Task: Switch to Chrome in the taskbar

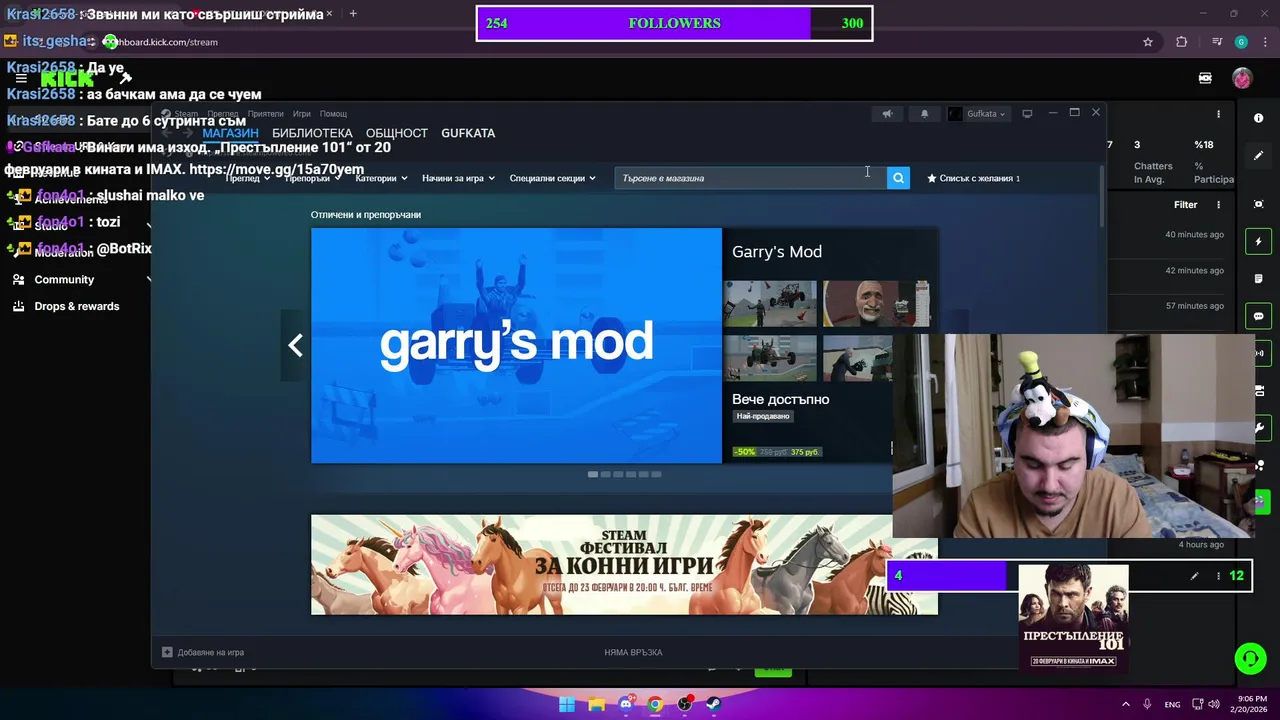Action: tap(655, 704)
